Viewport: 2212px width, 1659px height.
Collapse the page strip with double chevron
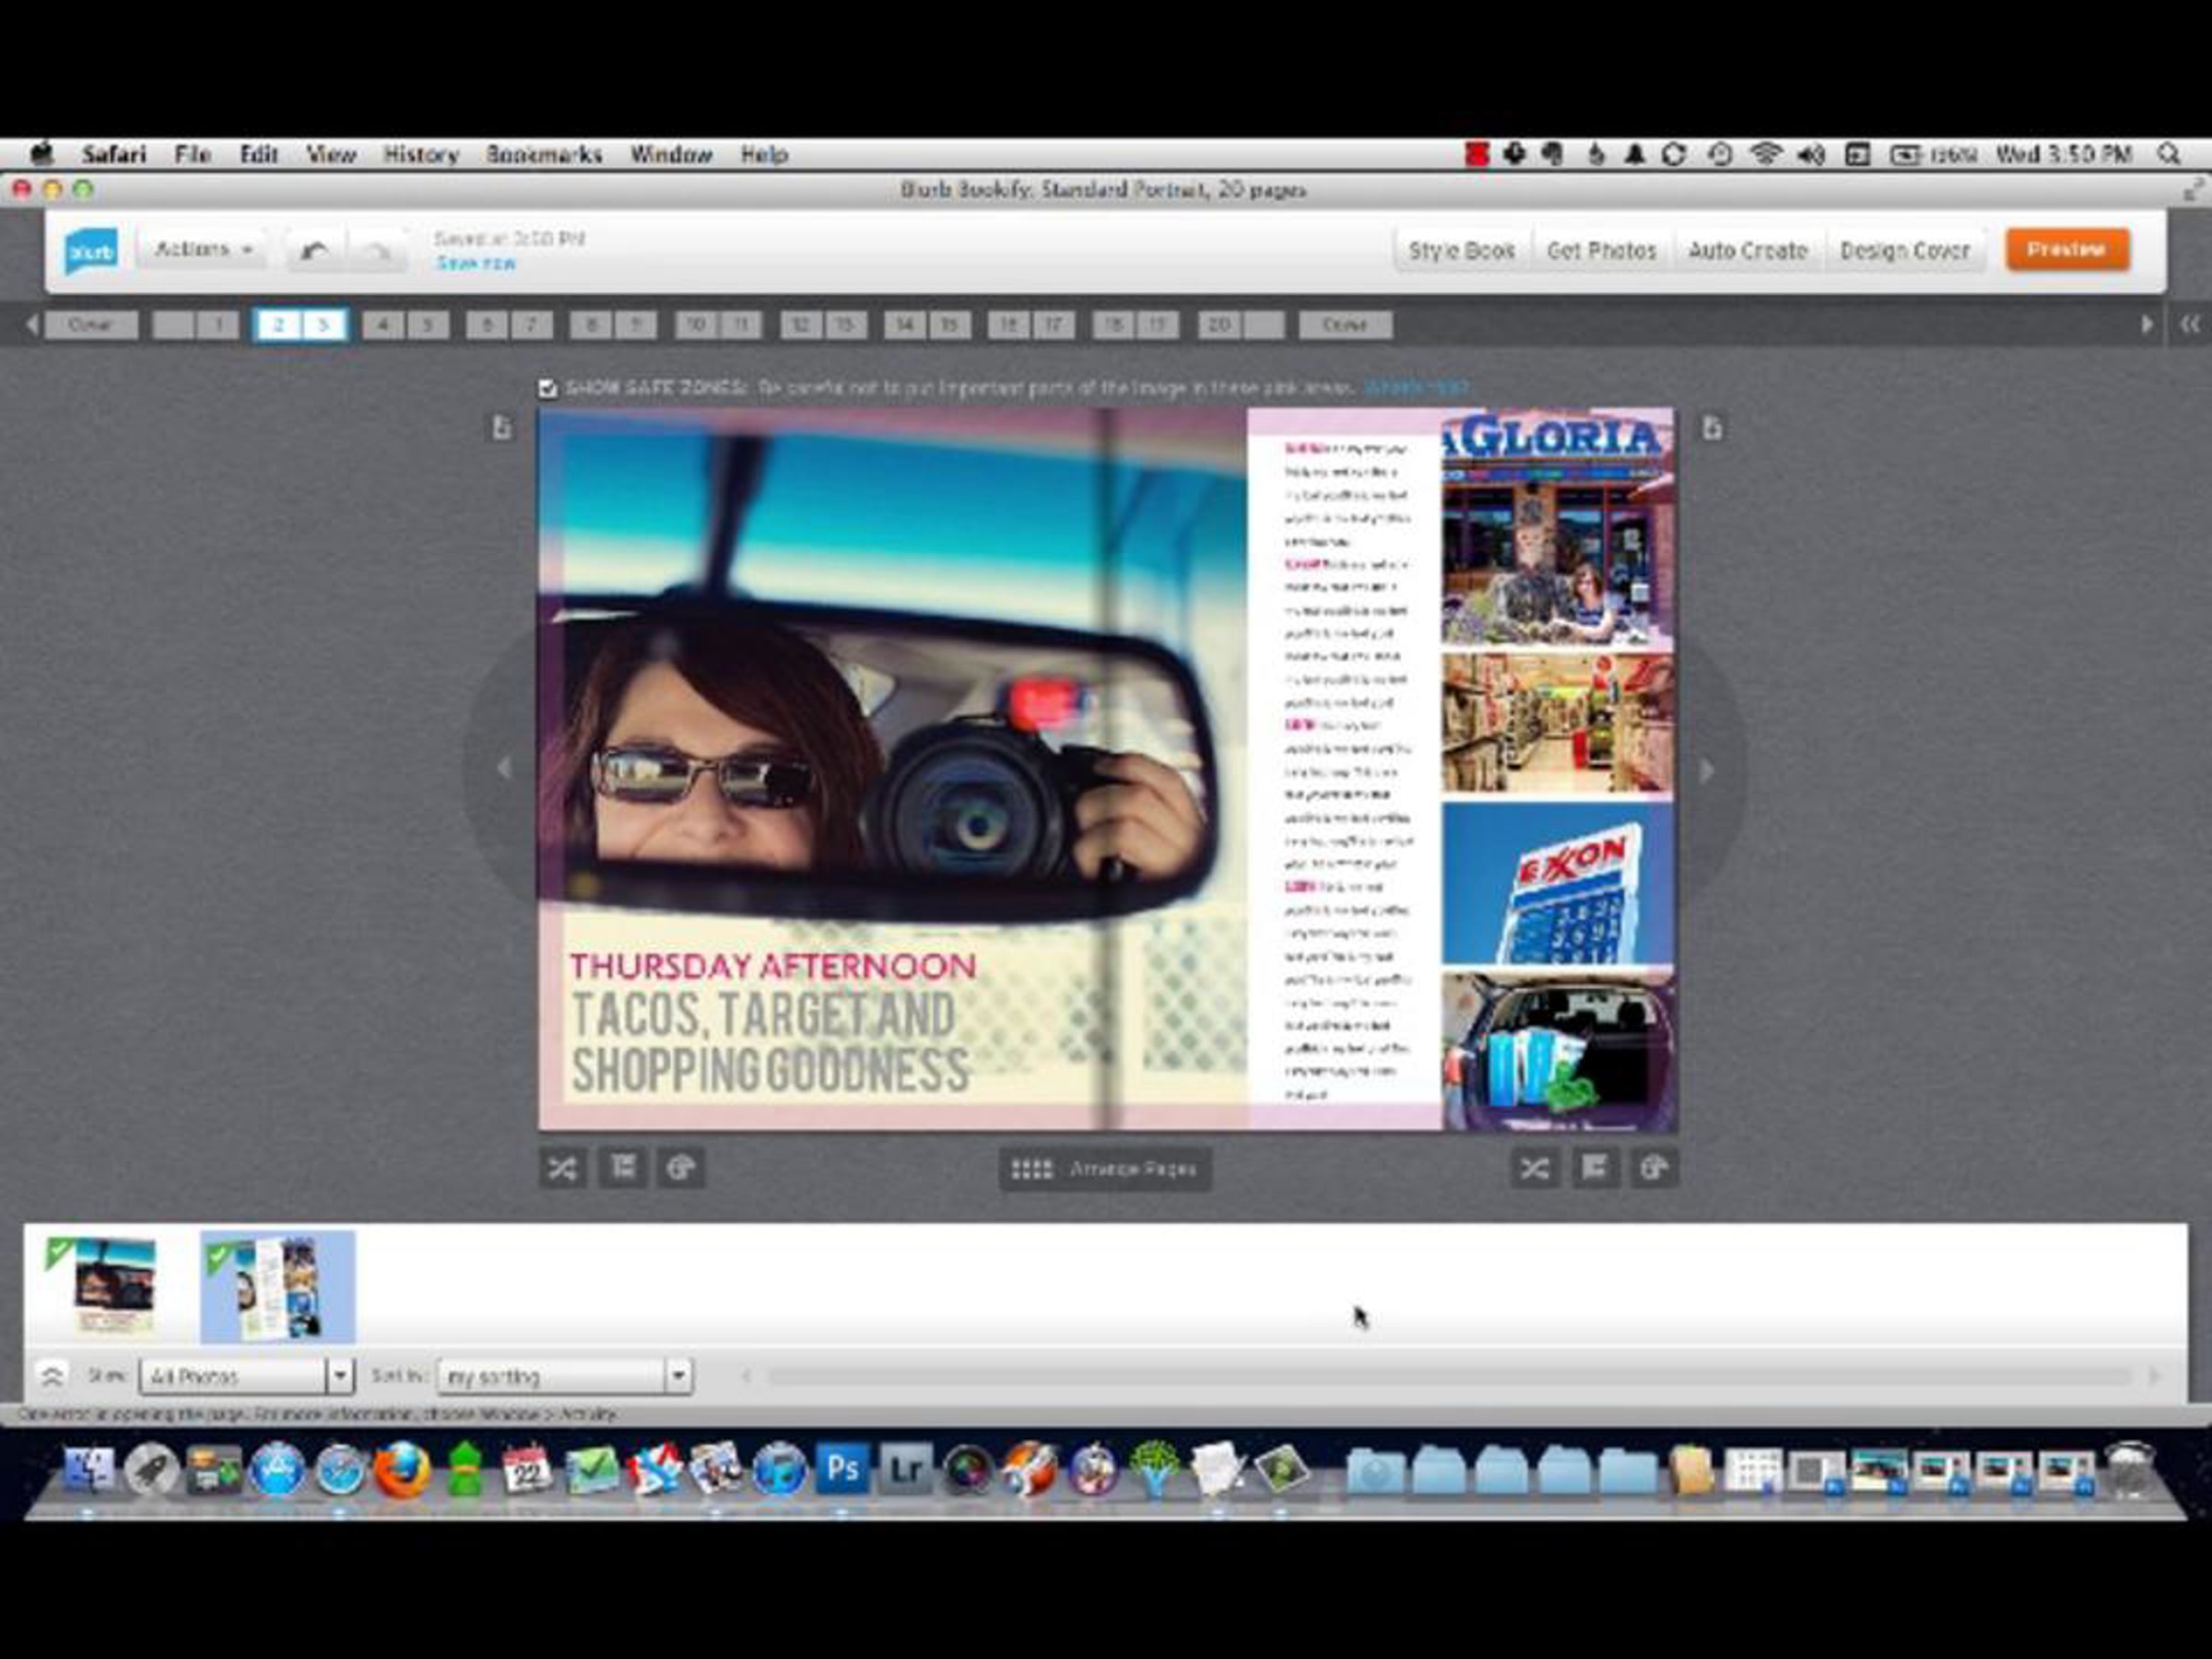click(x=2189, y=324)
